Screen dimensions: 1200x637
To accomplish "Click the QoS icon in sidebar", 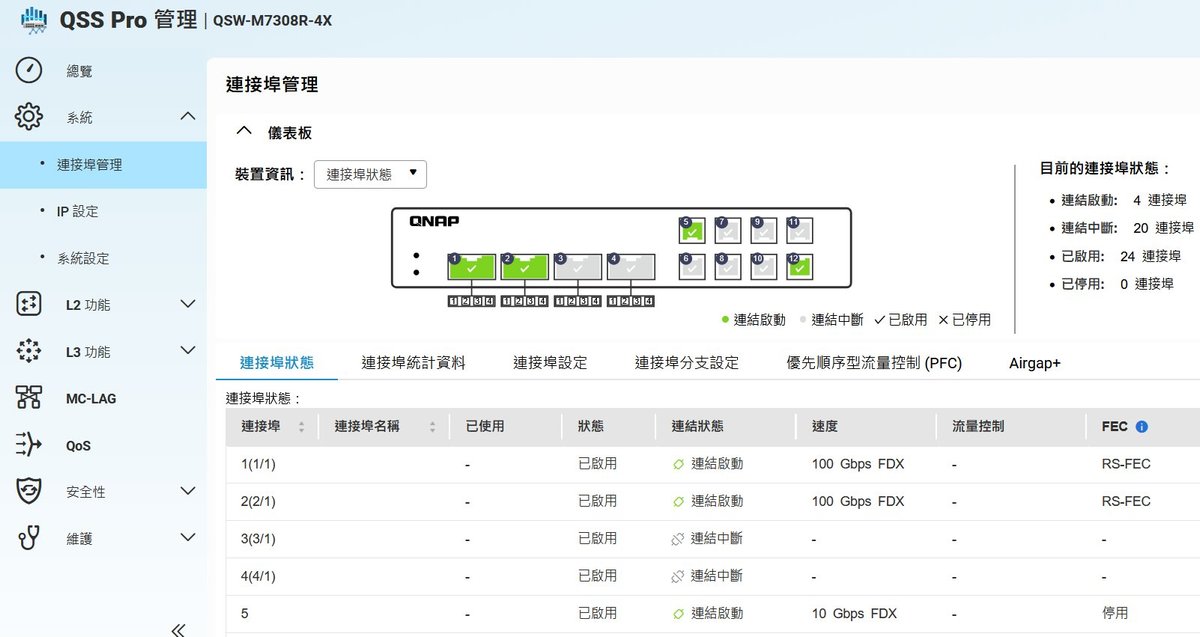I will [29, 445].
